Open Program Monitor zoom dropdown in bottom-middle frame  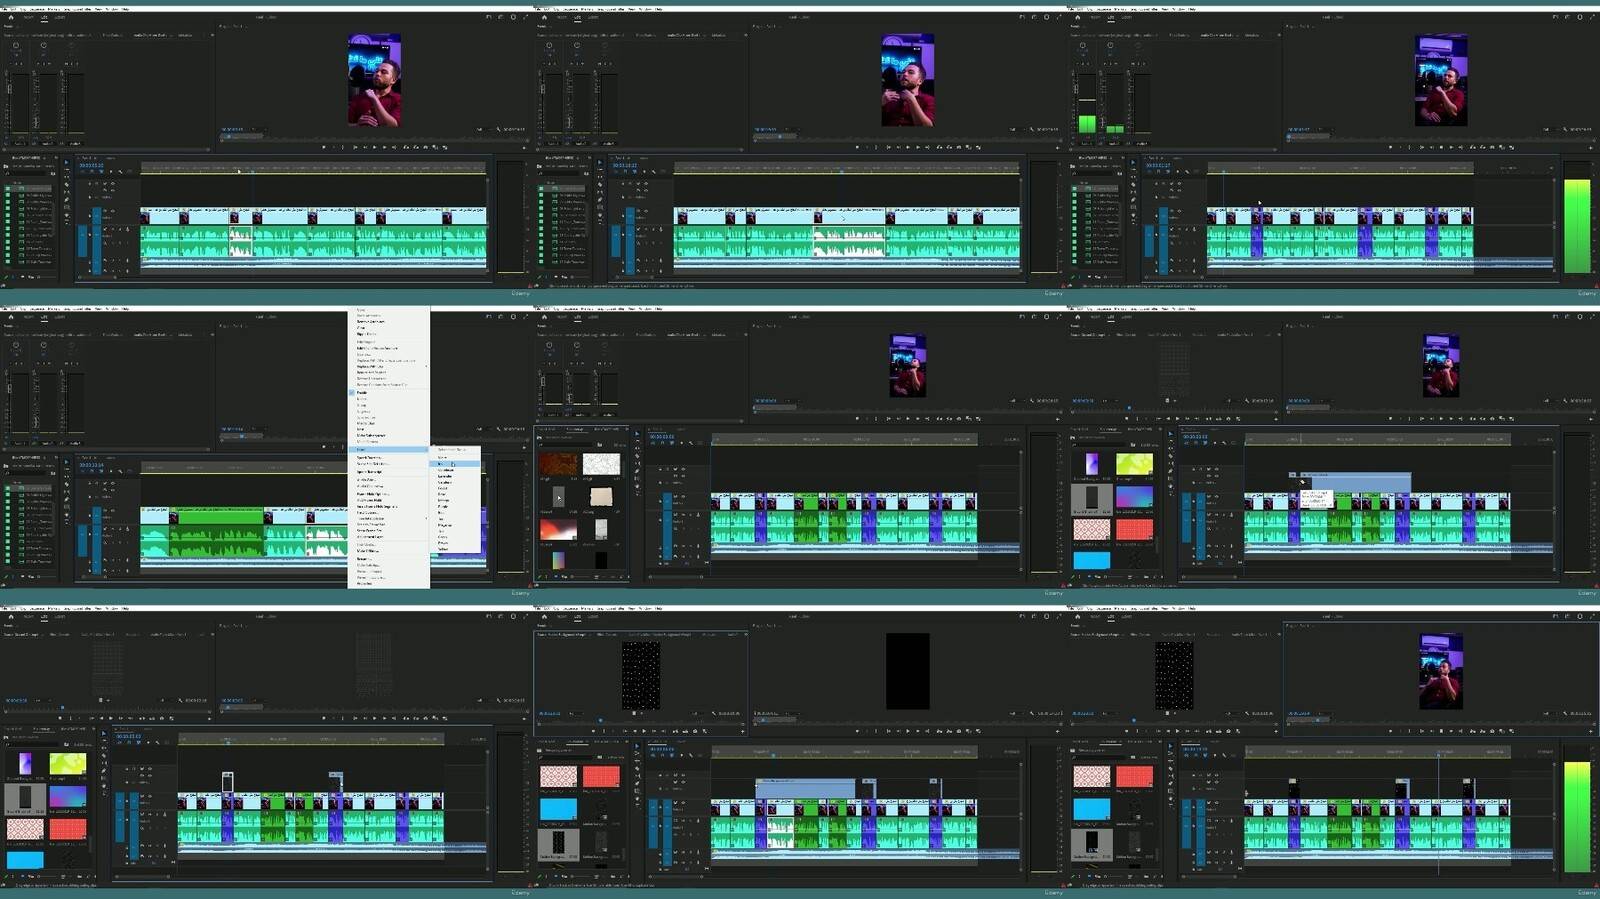[791, 713]
